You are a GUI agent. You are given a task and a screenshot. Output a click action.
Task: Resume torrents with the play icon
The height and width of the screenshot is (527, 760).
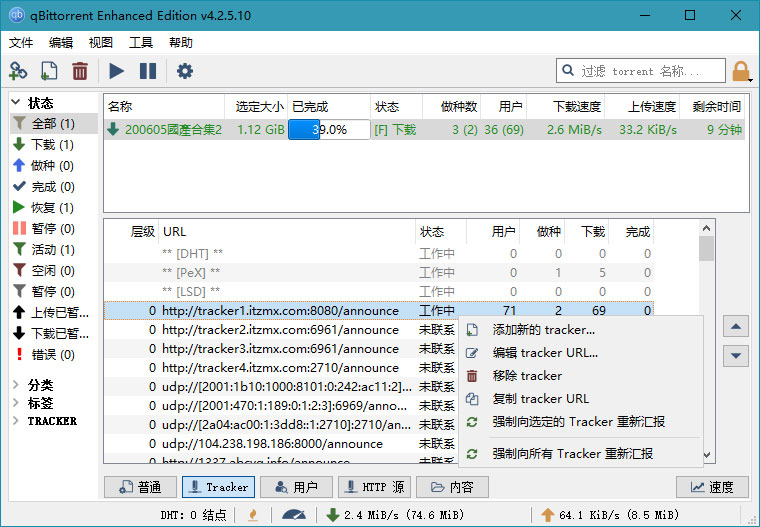[x=116, y=71]
